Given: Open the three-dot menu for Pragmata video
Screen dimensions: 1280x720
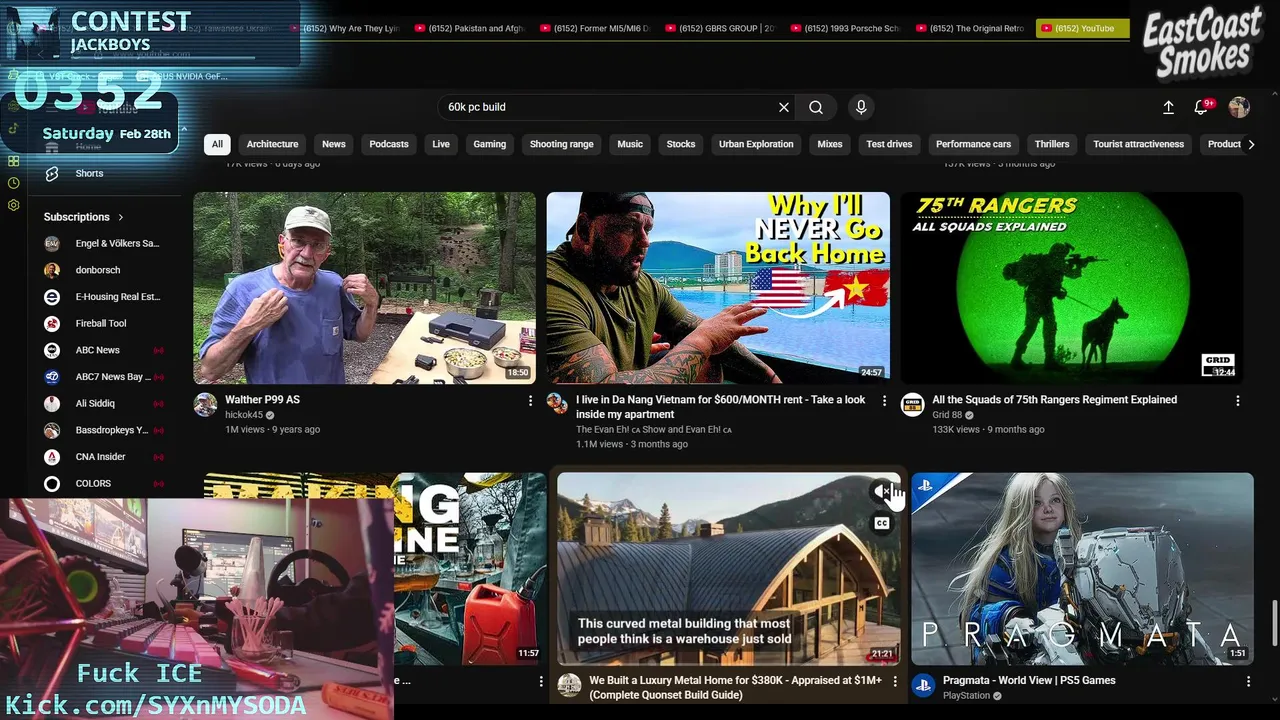Looking at the screenshot, I should [x=1248, y=681].
